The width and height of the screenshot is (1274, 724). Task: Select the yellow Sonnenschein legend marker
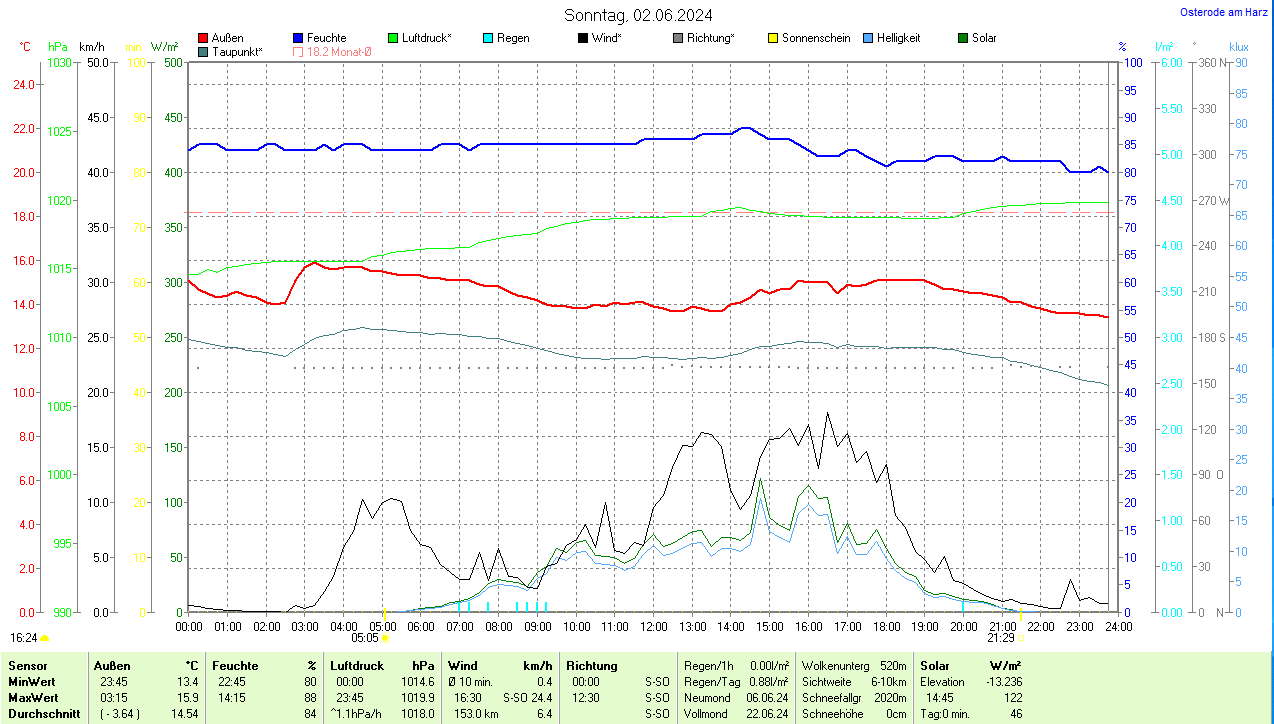(773, 38)
